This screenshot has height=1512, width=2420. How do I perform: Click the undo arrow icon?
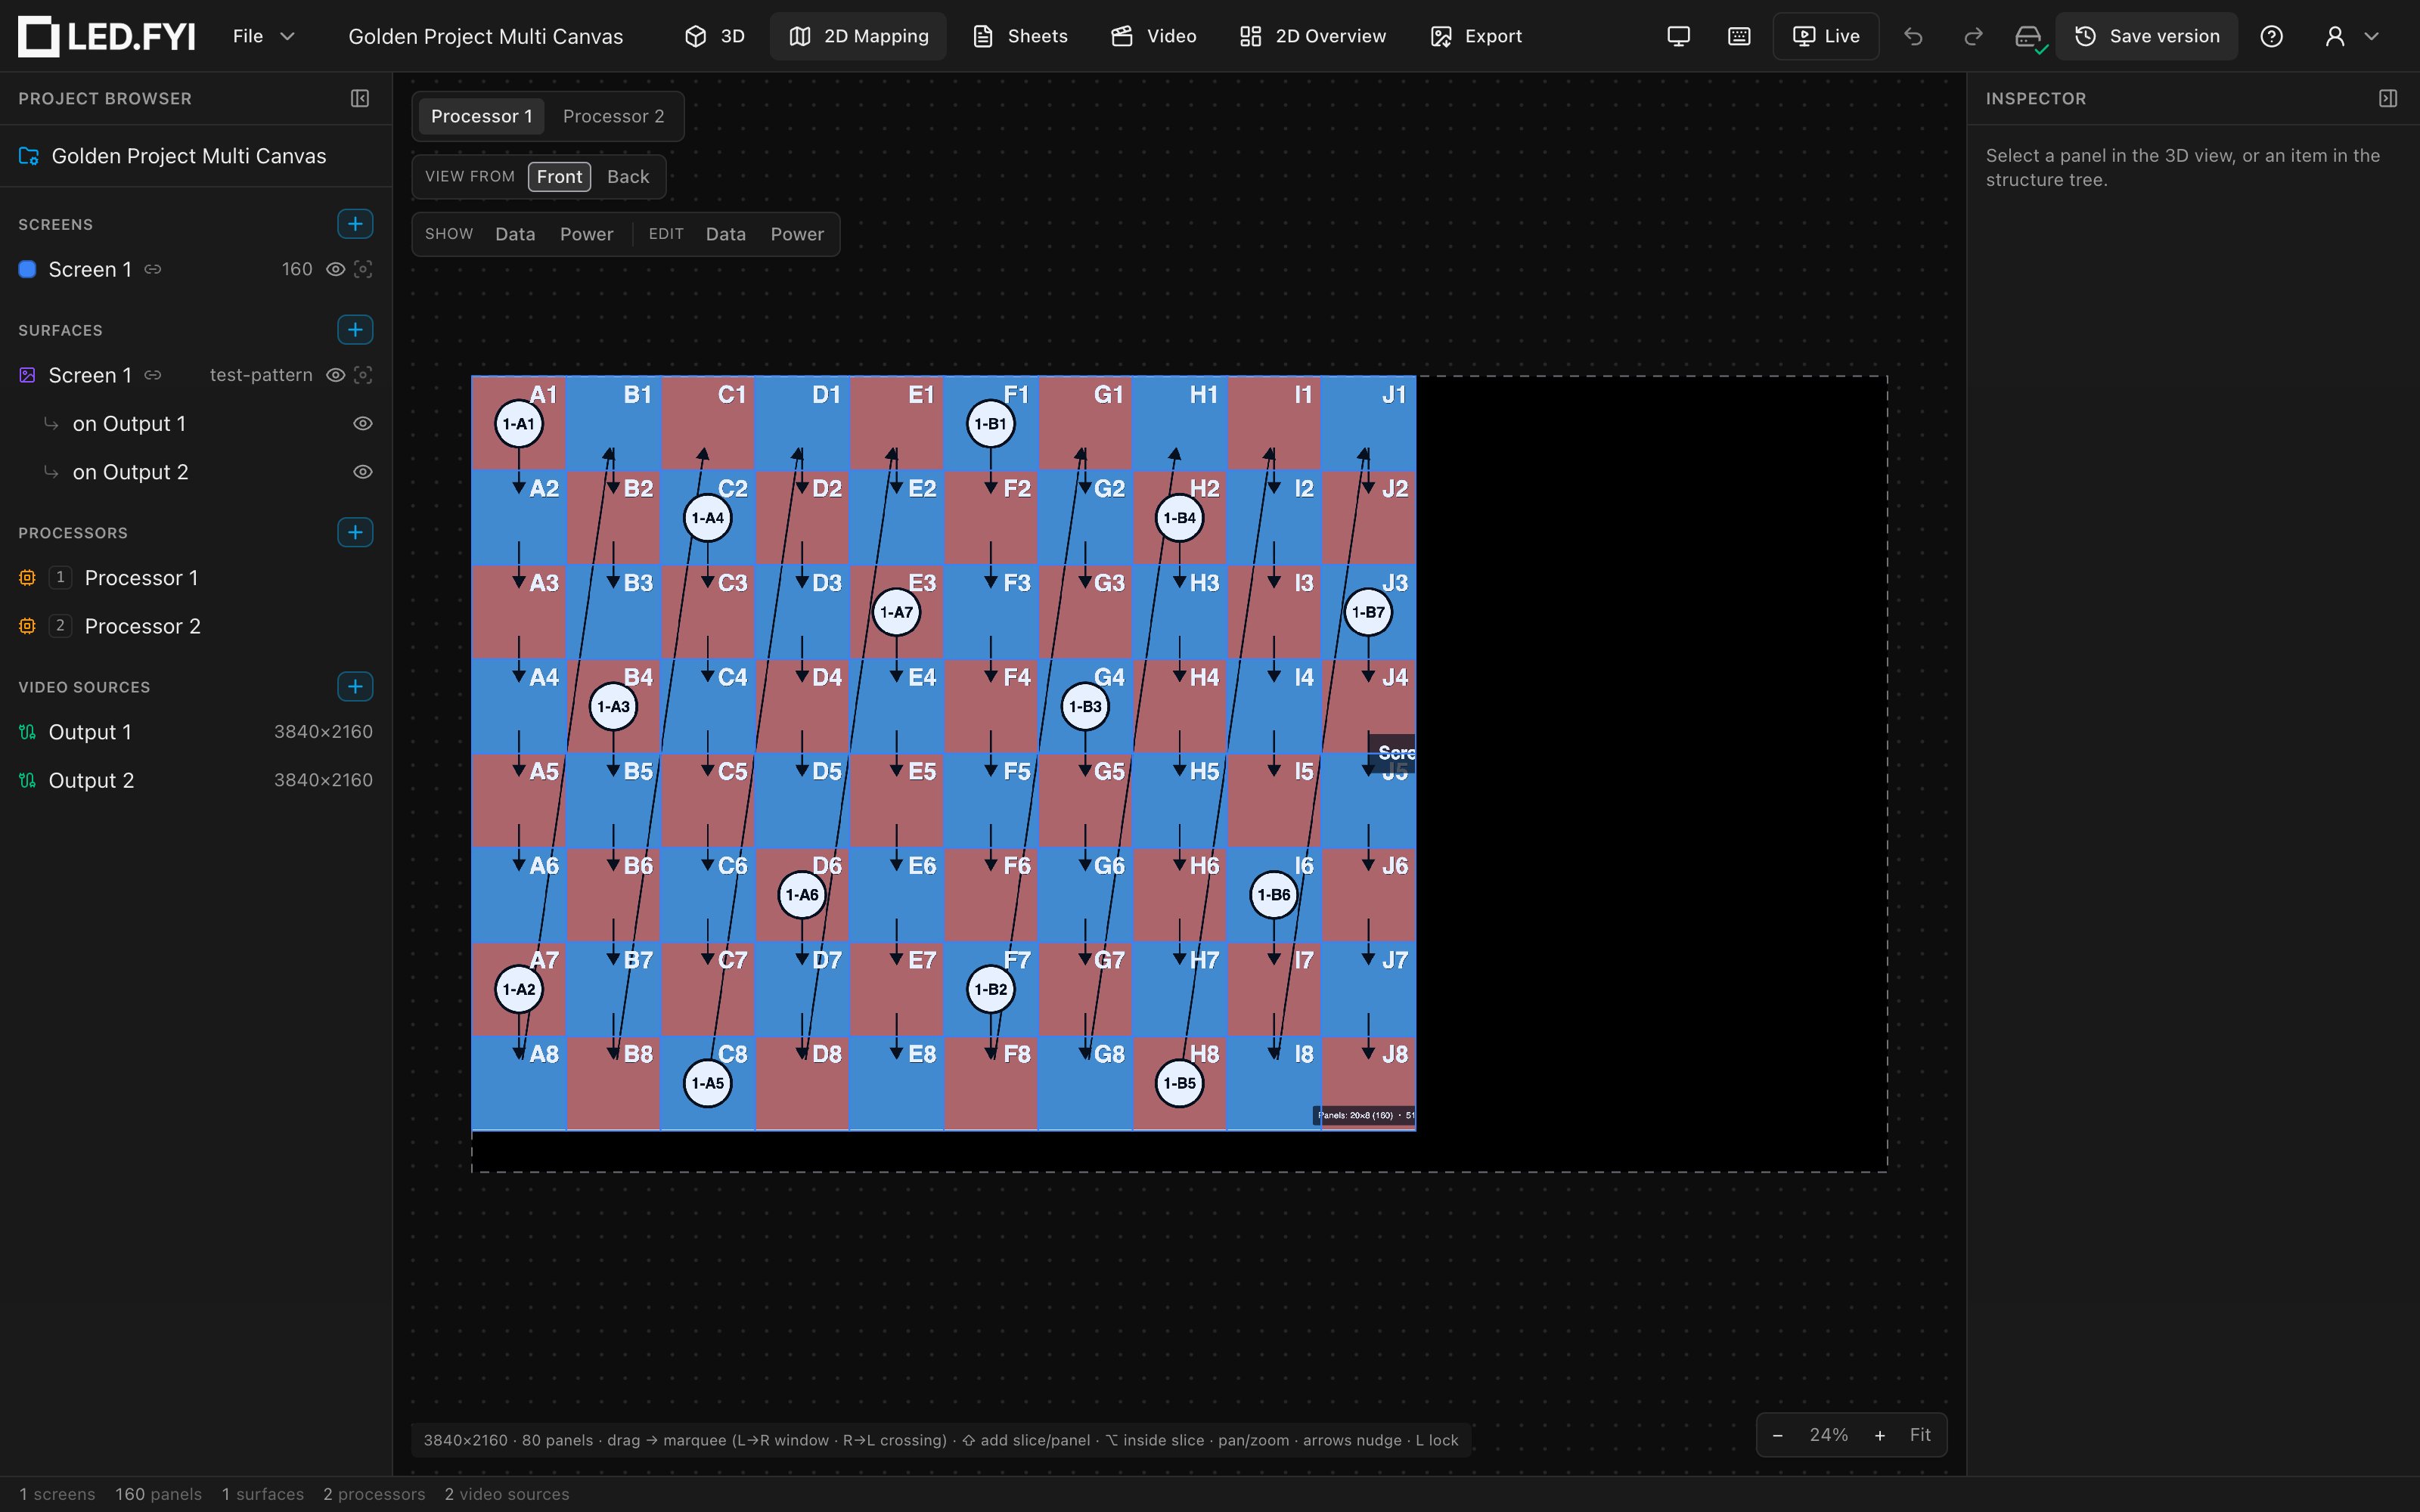[x=1913, y=37]
